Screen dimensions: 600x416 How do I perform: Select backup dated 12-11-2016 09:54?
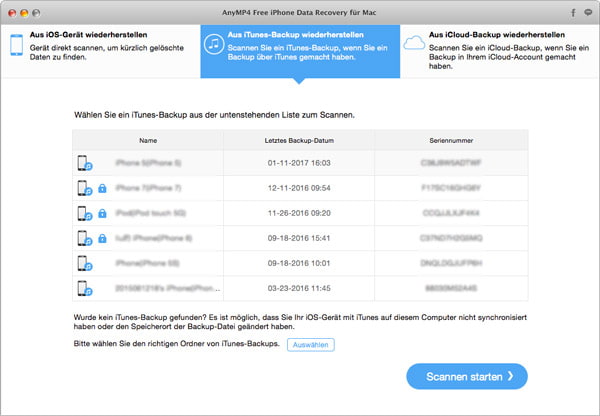click(299, 188)
